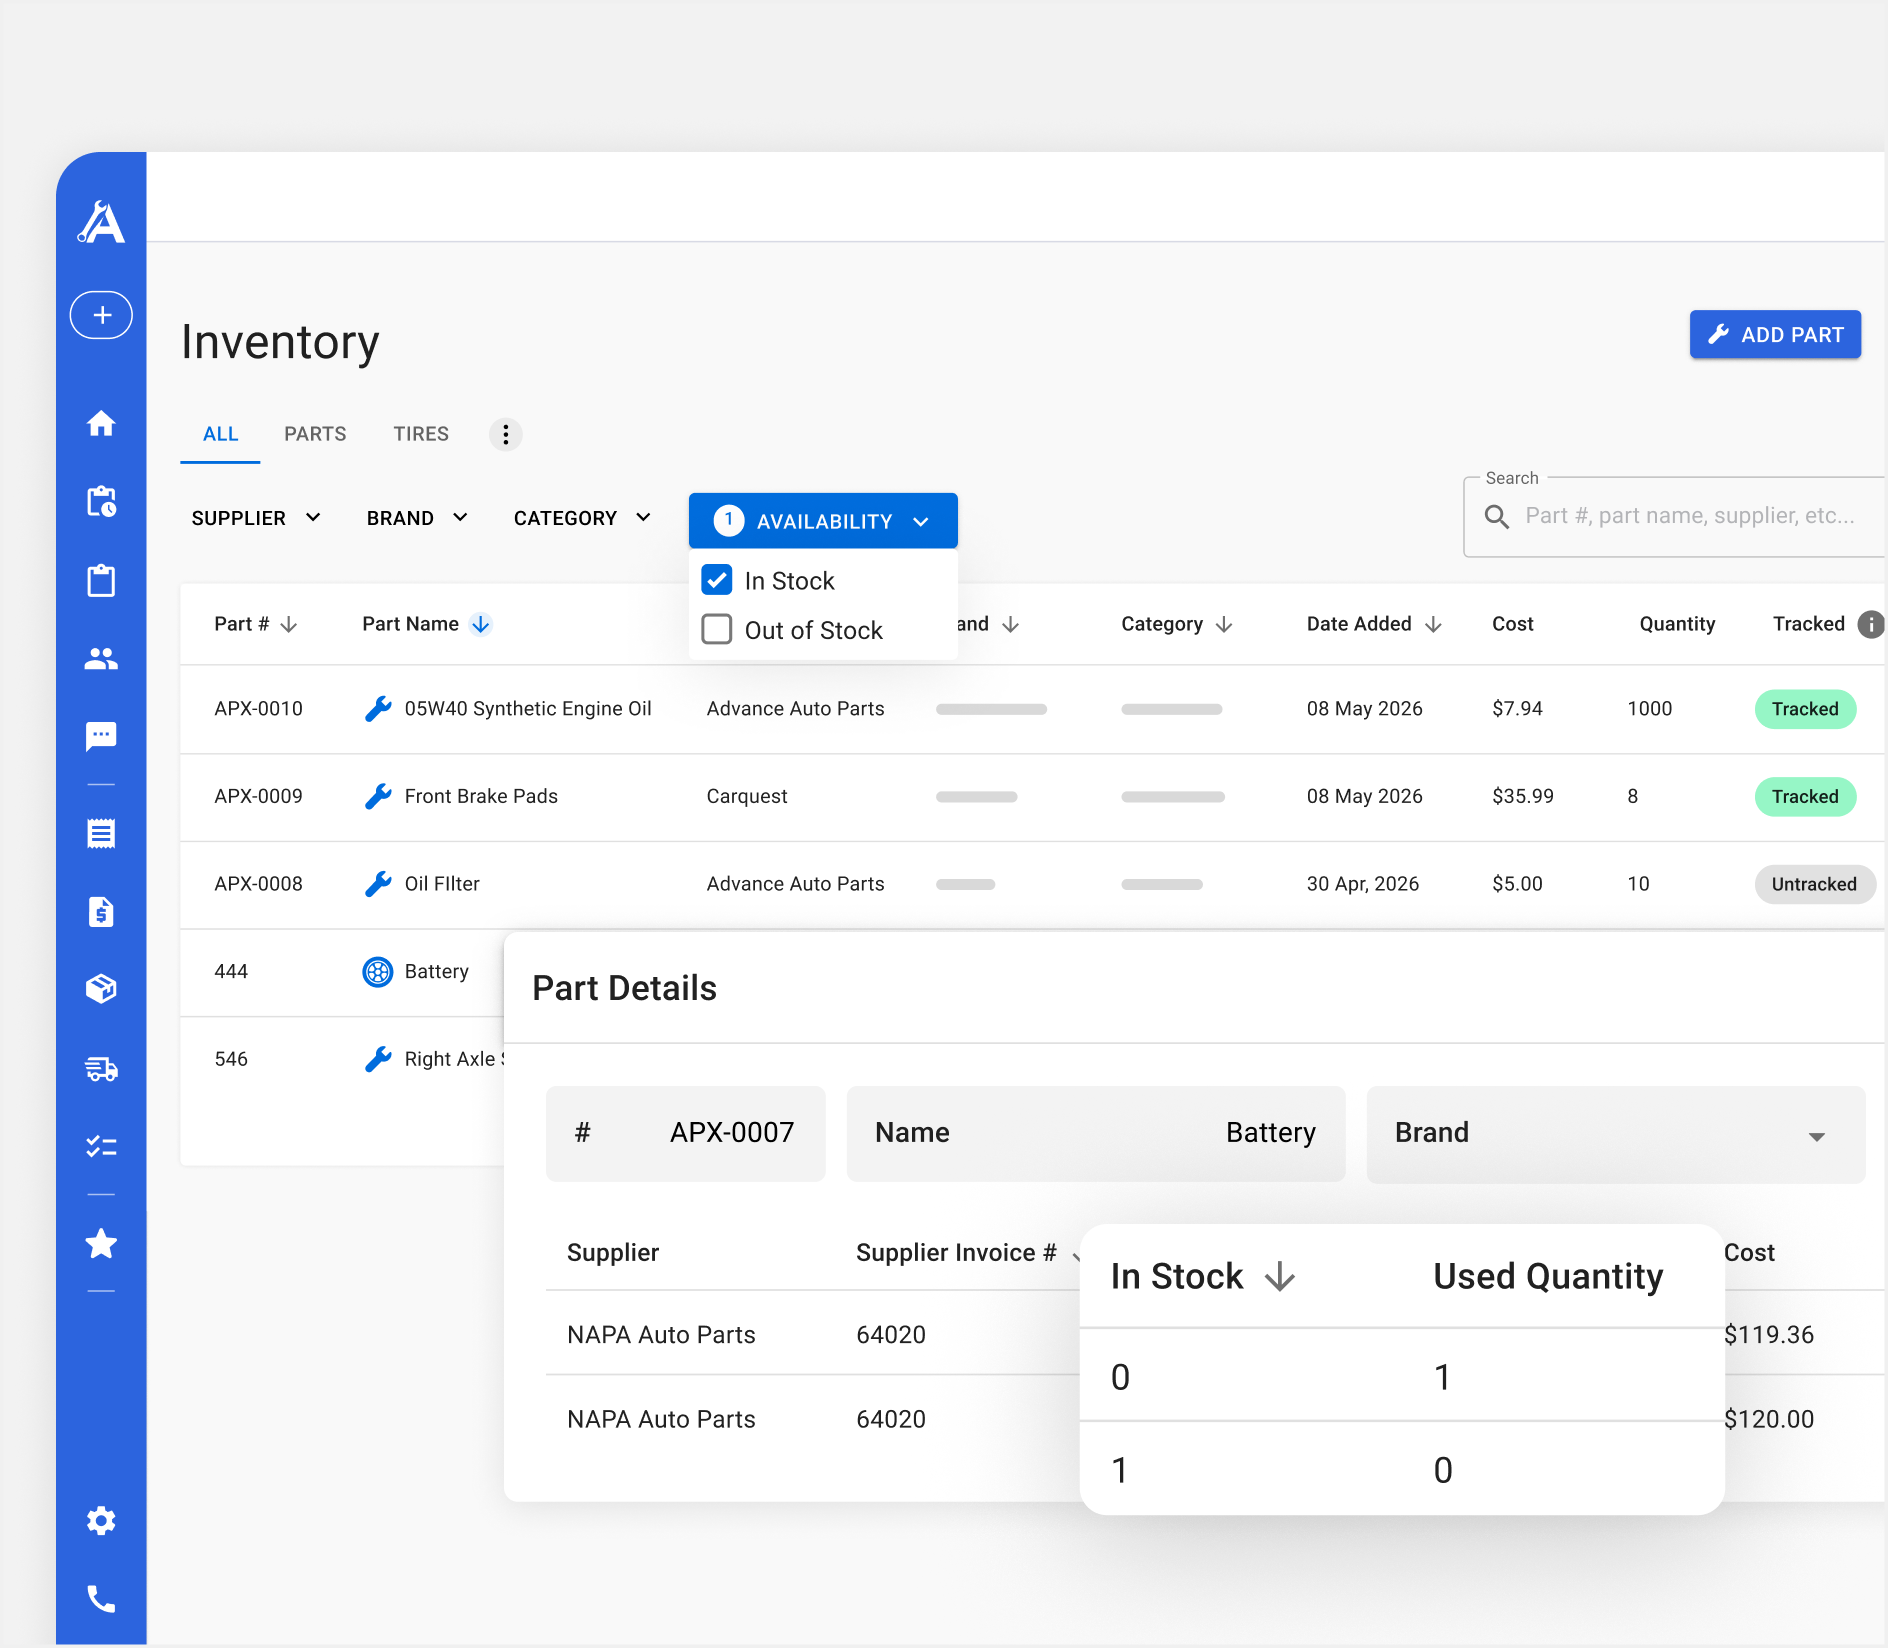Click the Name field showing Battery
The image size is (1888, 1648).
coord(1096,1133)
